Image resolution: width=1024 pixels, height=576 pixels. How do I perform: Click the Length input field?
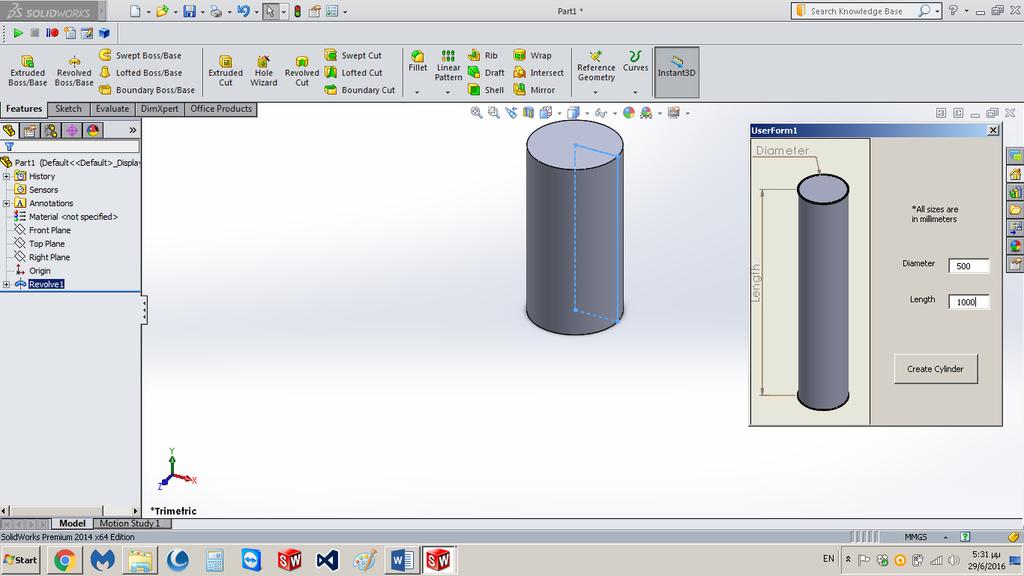click(x=969, y=302)
